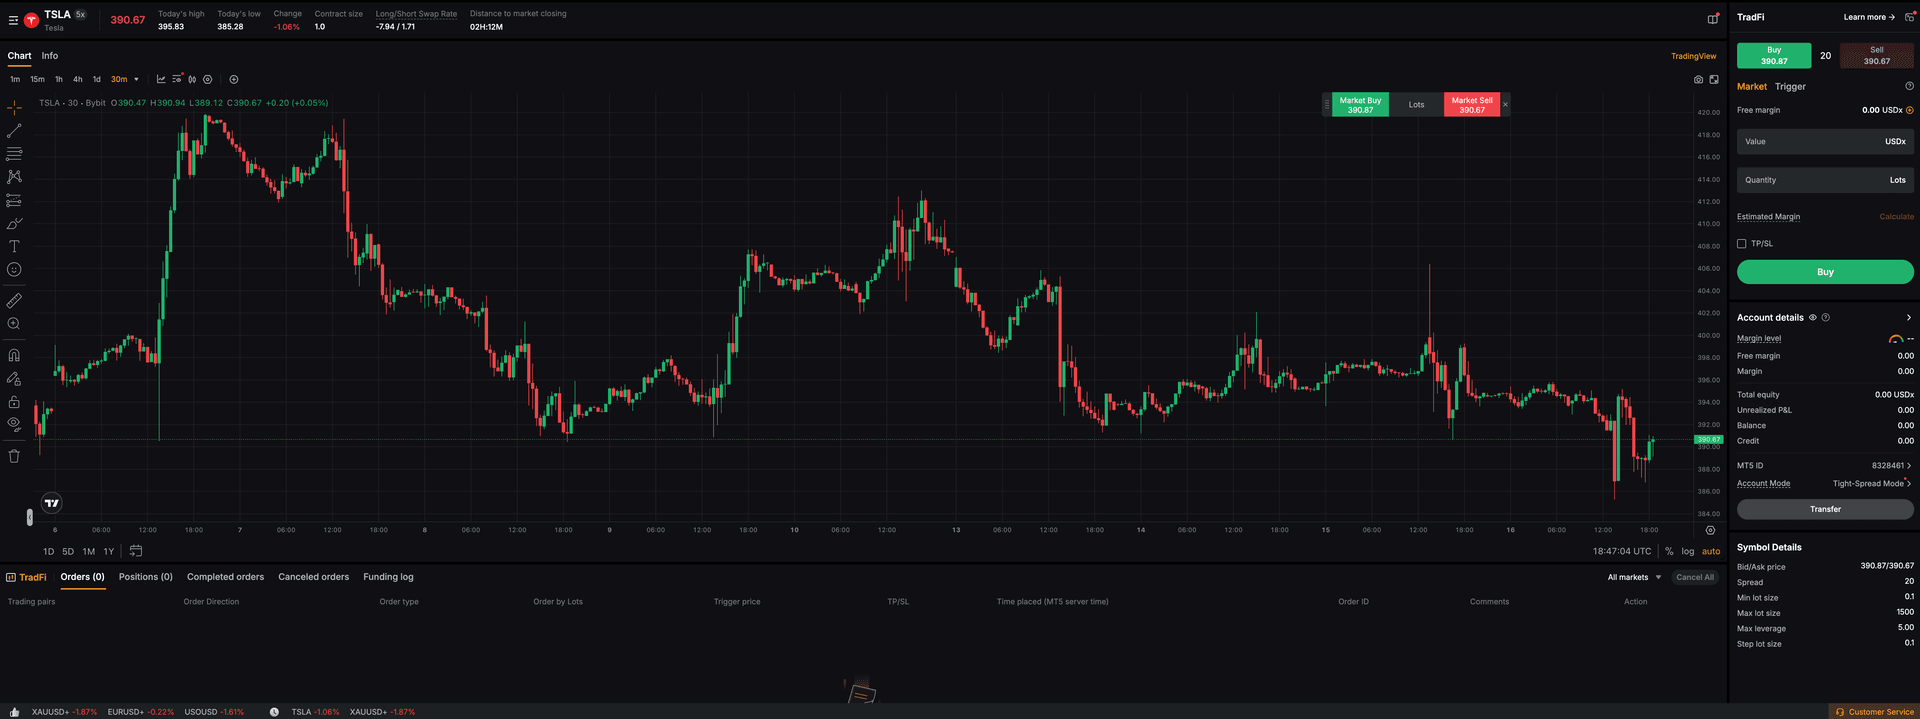This screenshot has height=719, width=1920.
Task: Click the on-chart Market Sell 390.67 button
Action: (x=1472, y=105)
